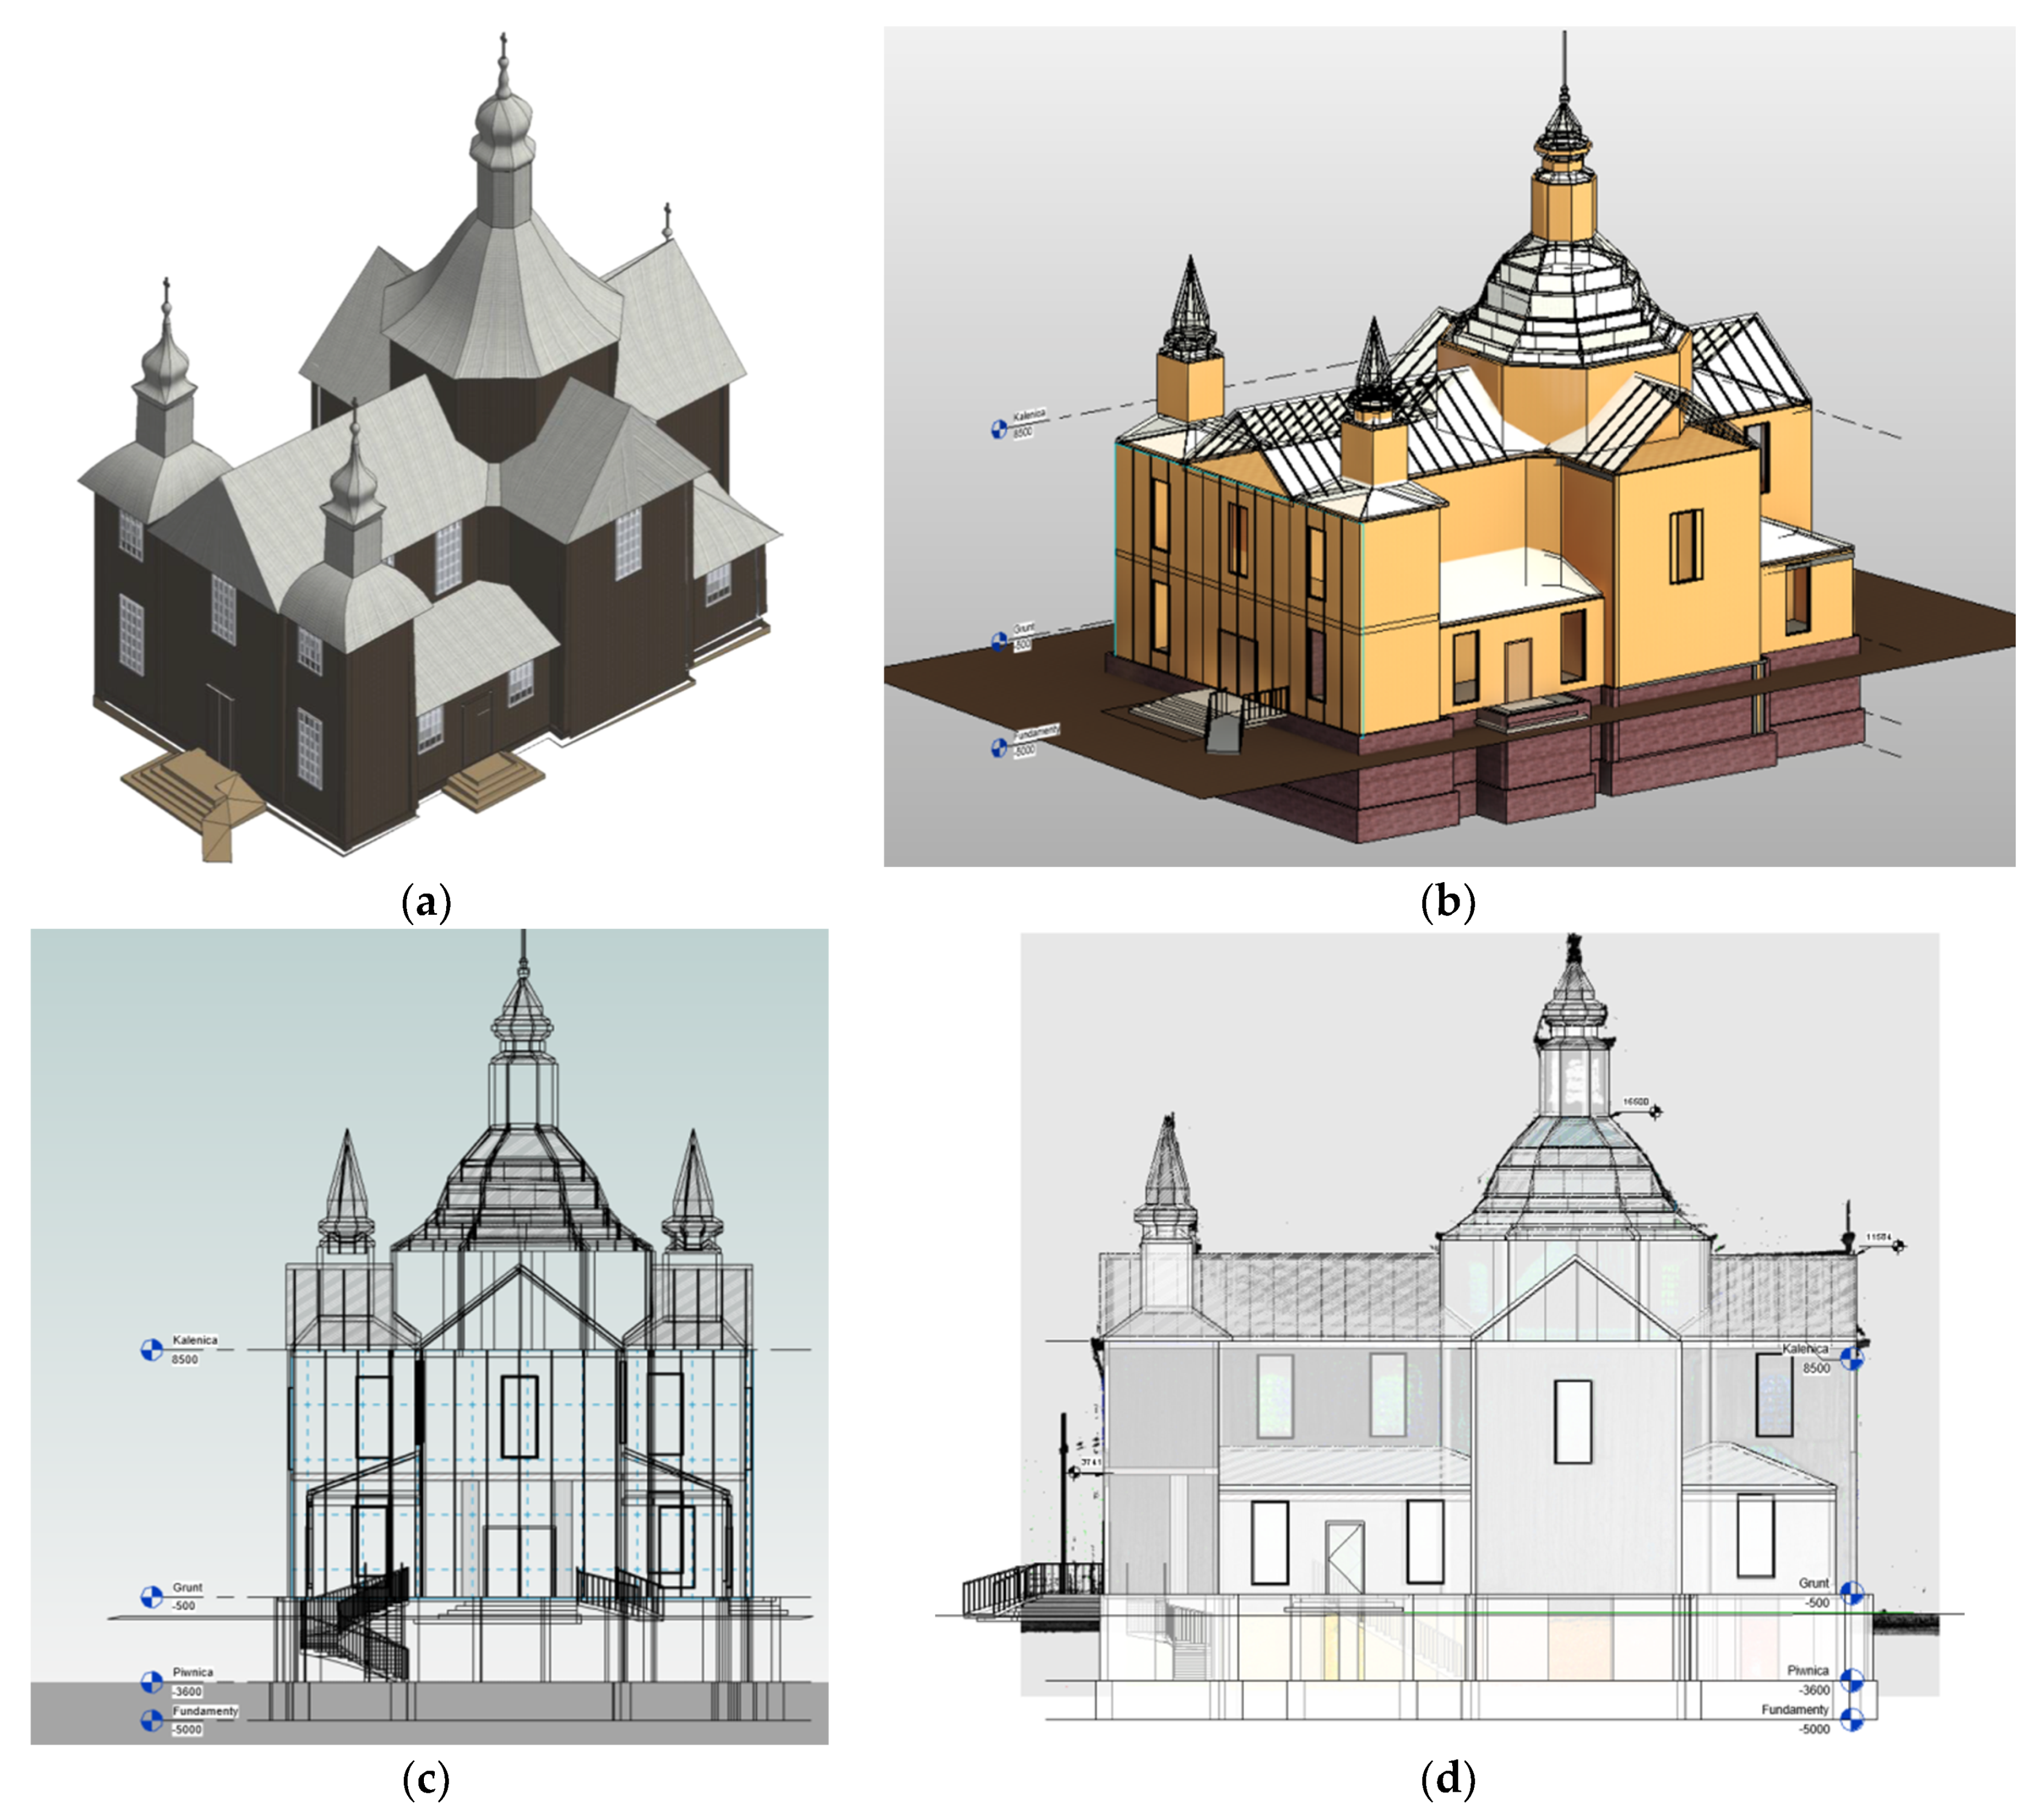Click Fundamenty level marker in side elevation (d)

1852,1719
